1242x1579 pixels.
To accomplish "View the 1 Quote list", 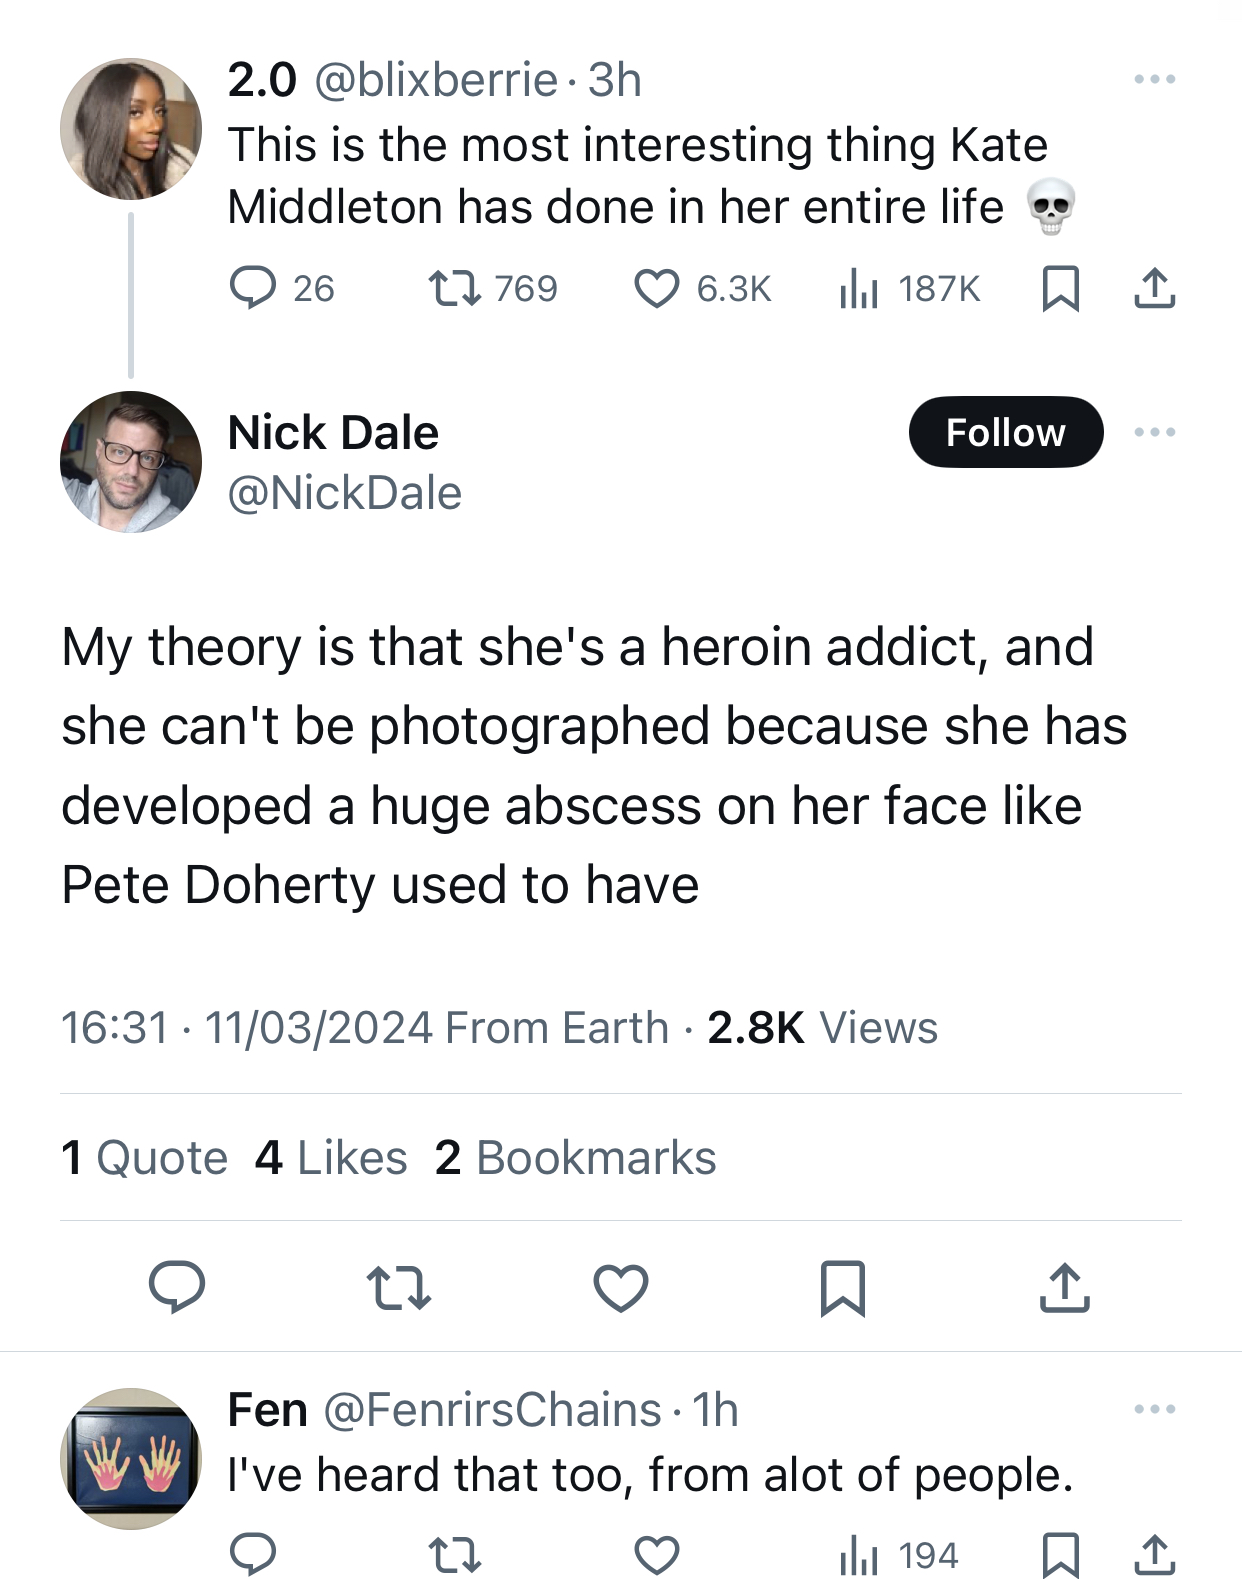I will (x=144, y=1158).
